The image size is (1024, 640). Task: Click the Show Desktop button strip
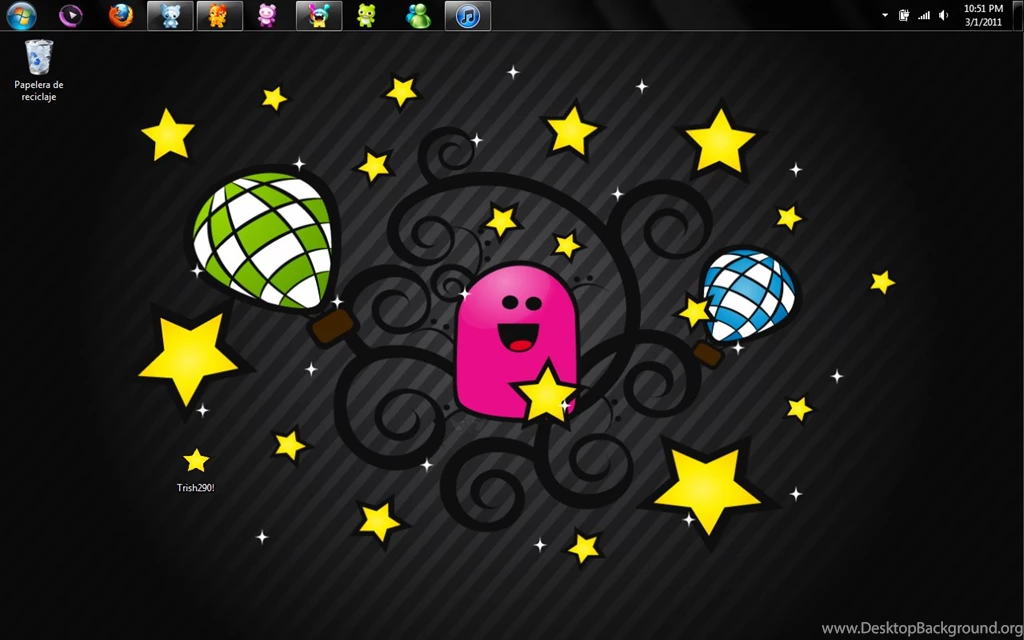click(x=1019, y=15)
